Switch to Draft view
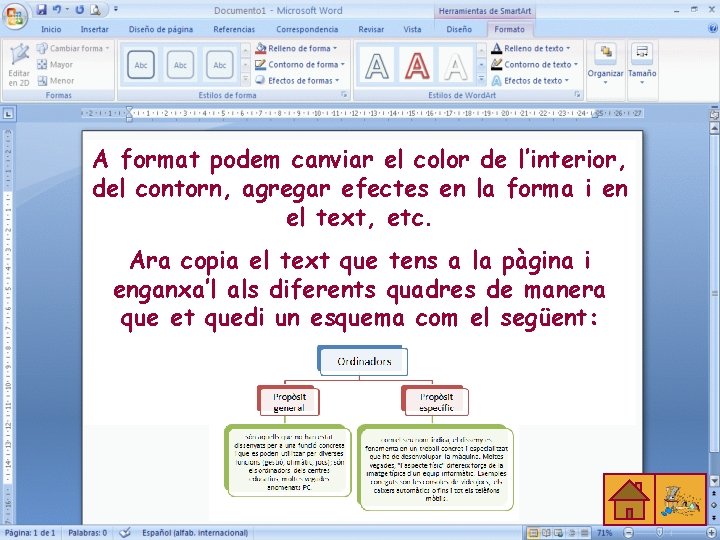Image resolution: width=720 pixels, height=540 pixels. [x=584, y=533]
